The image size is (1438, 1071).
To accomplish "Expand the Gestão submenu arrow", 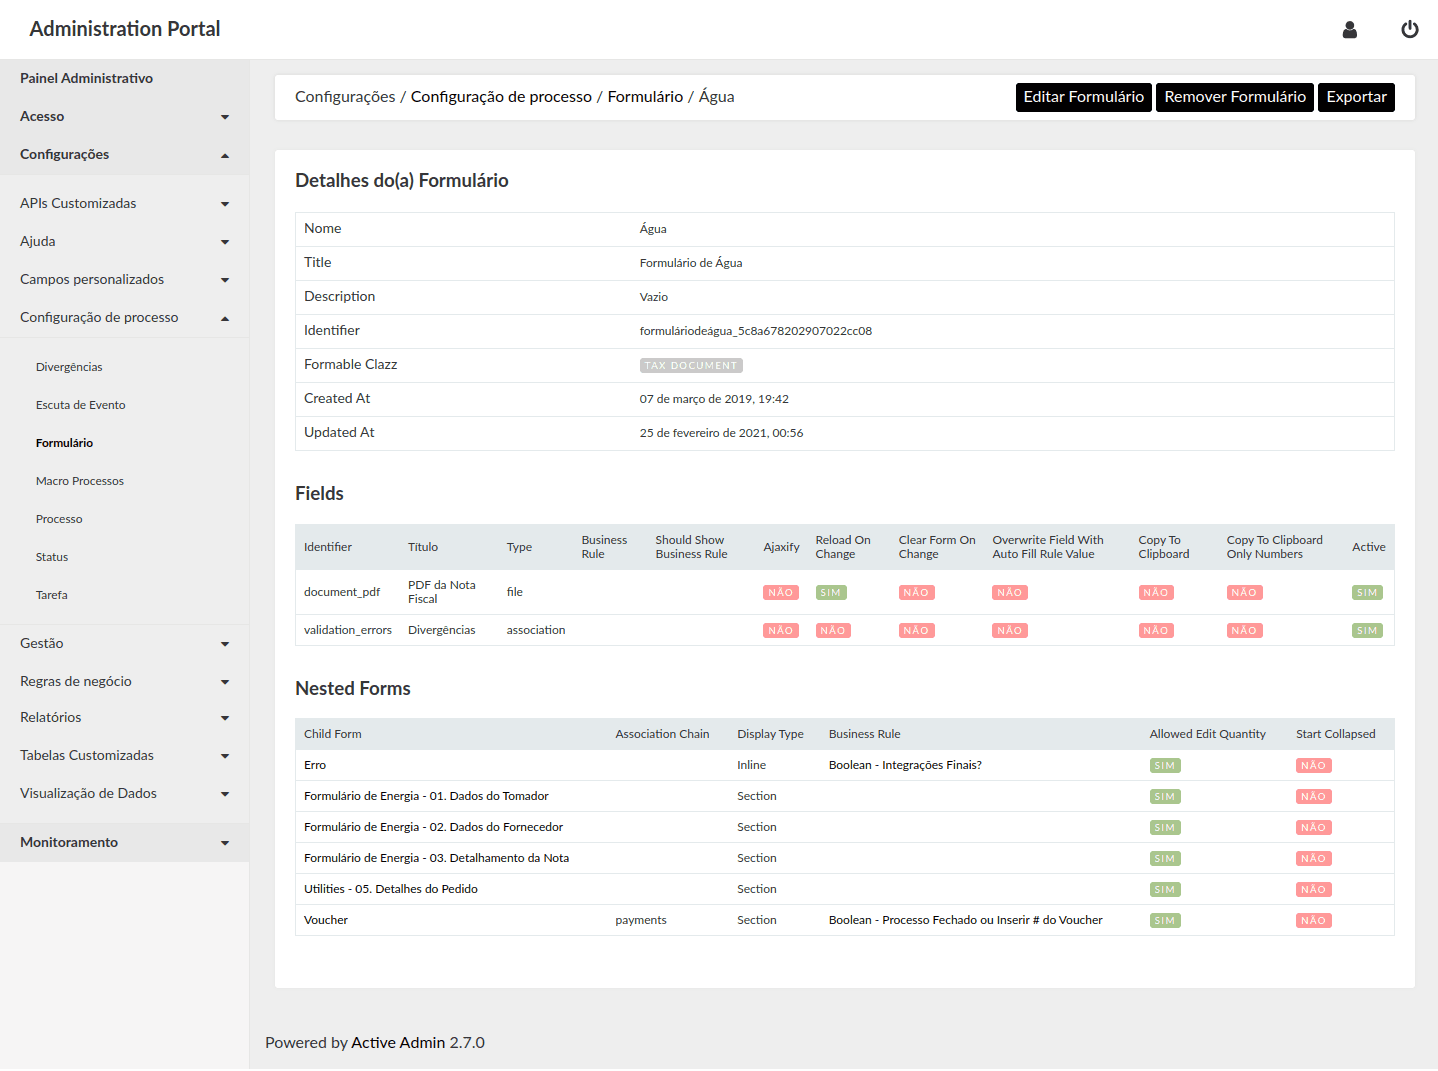I will pyautogui.click(x=225, y=644).
